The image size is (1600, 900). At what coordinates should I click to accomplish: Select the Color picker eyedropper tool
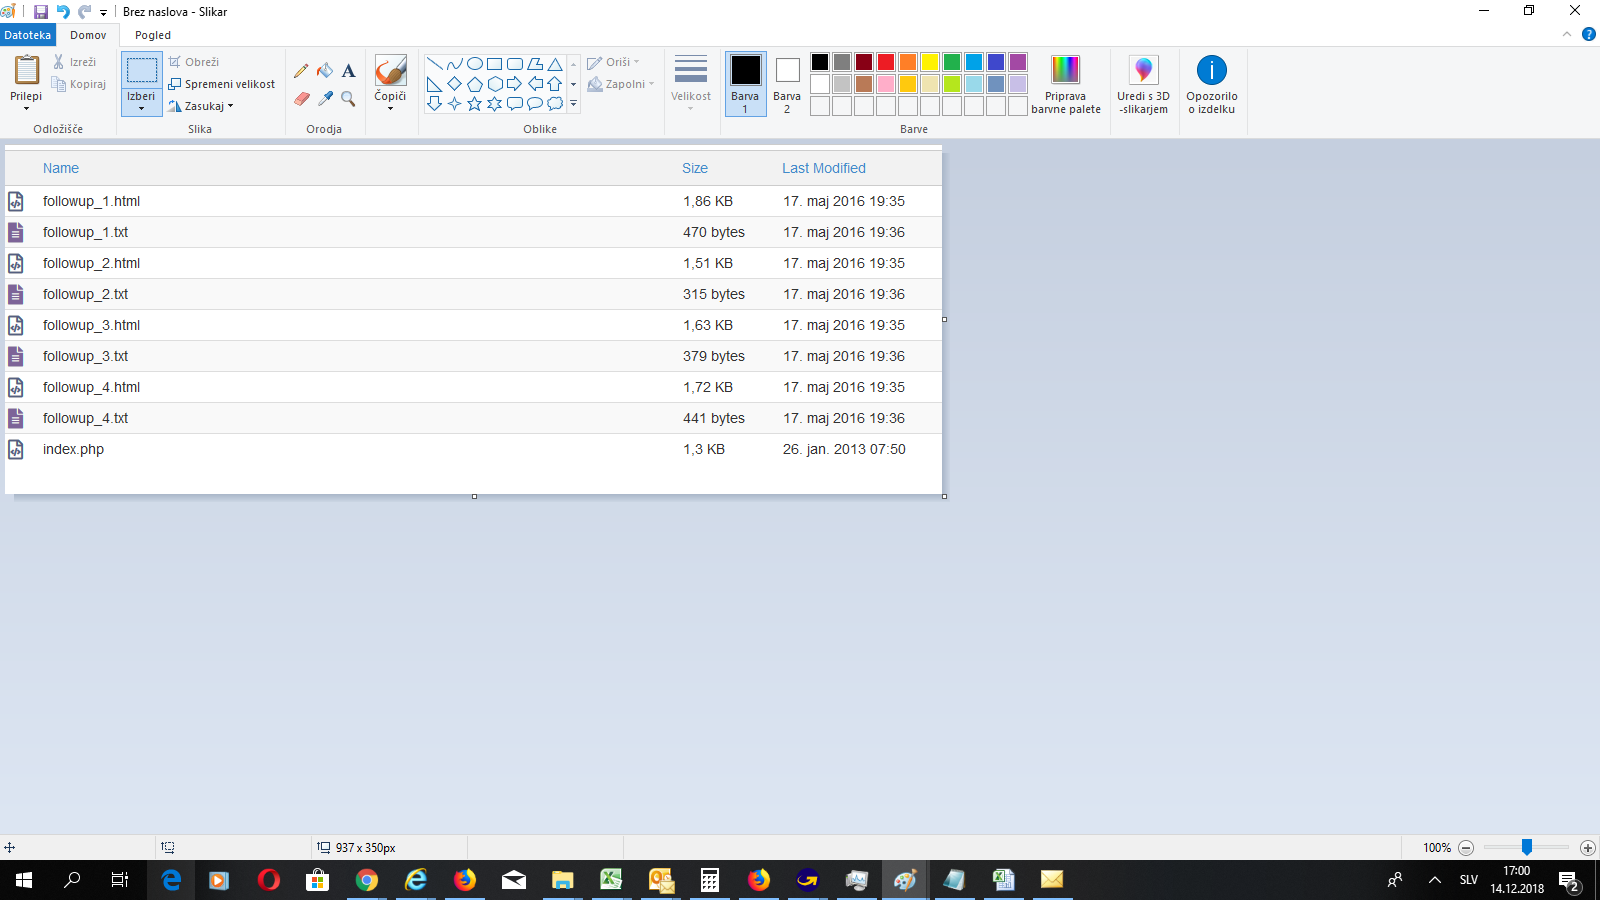click(x=325, y=98)
